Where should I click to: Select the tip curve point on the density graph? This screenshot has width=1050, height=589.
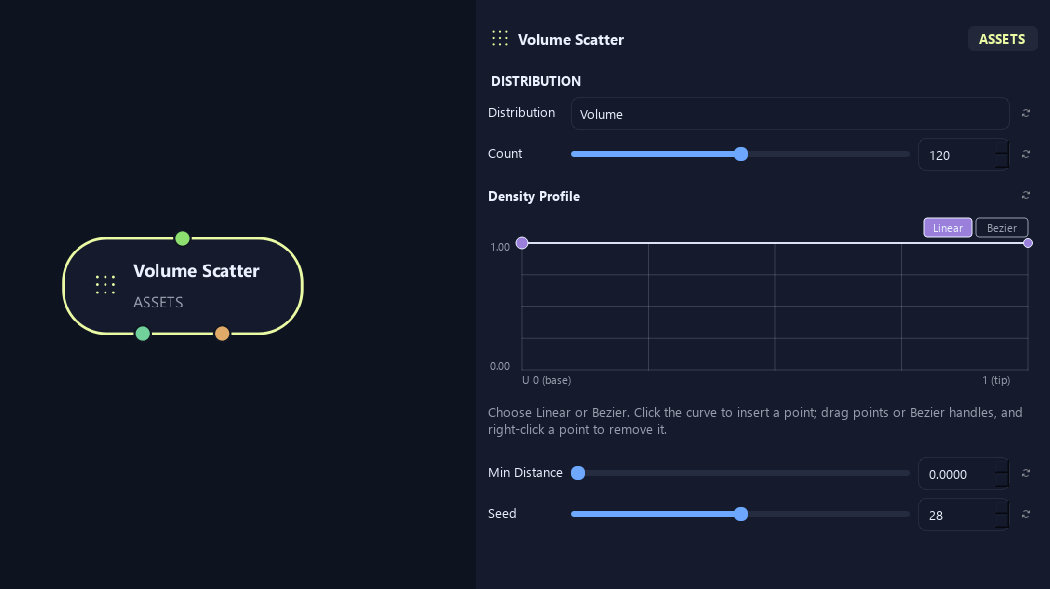1028,243
